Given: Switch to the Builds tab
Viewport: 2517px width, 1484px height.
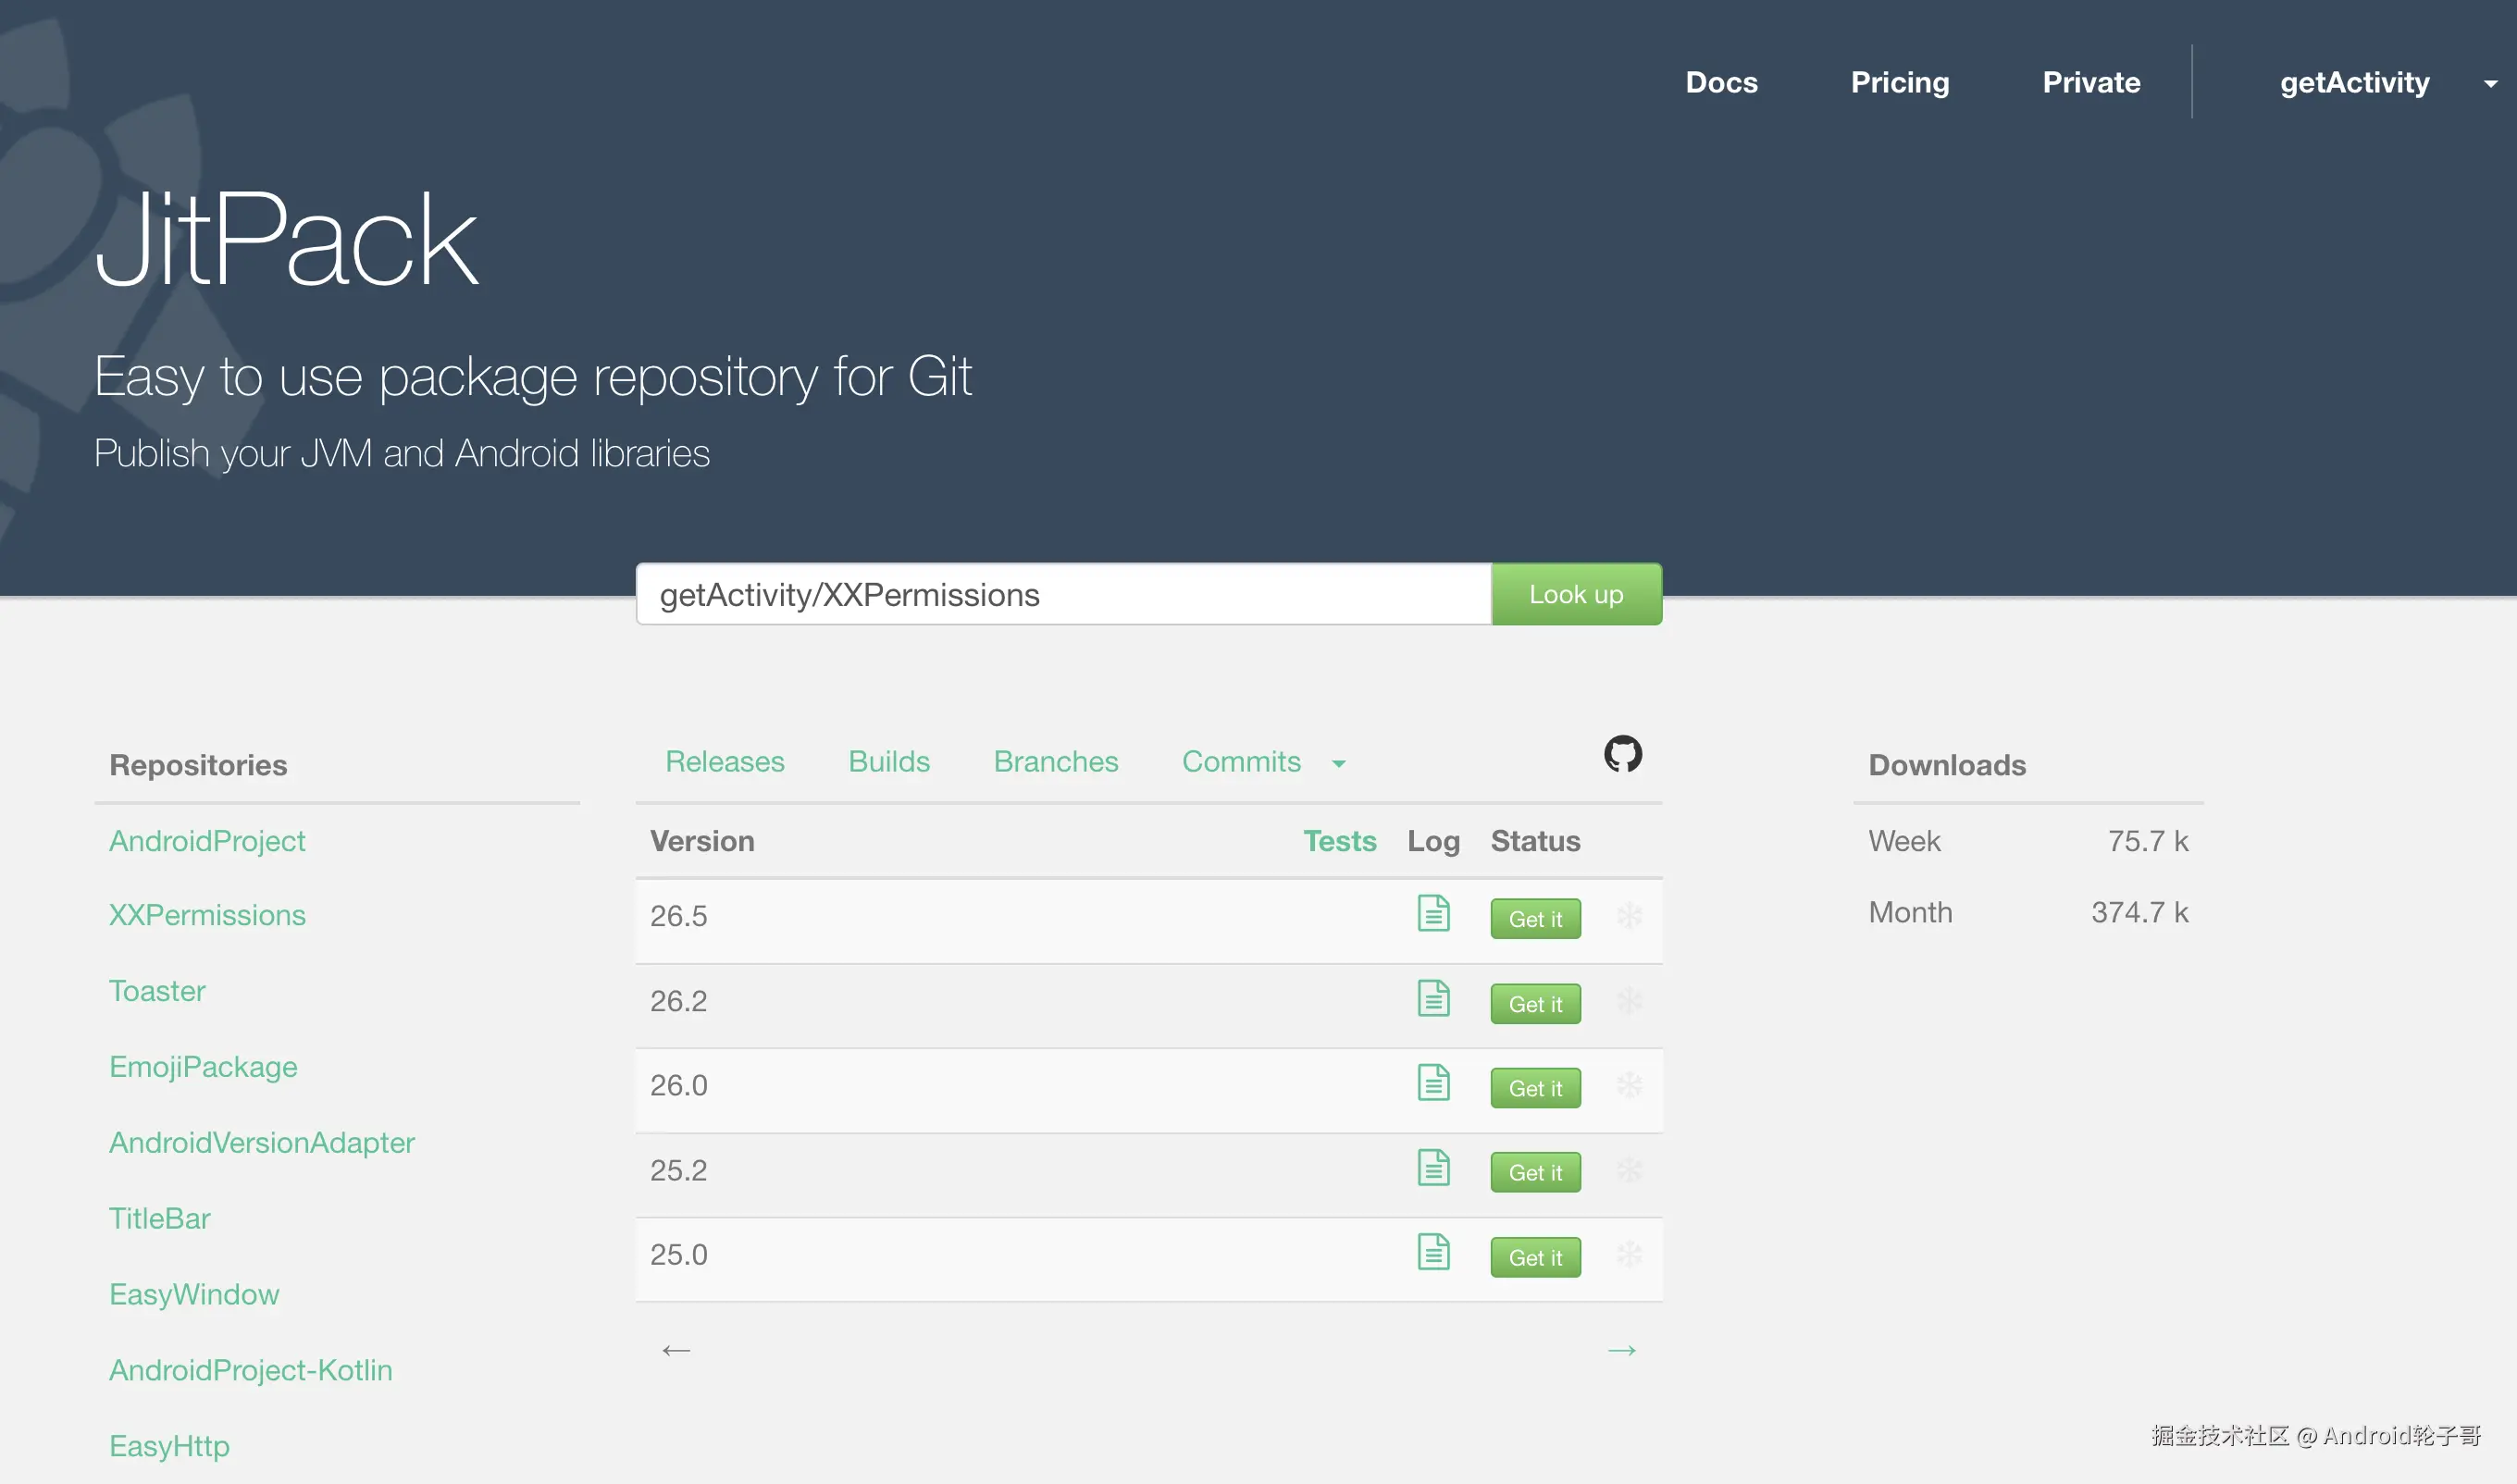Looking at the screenshot, I should click(x=888, y=762).
